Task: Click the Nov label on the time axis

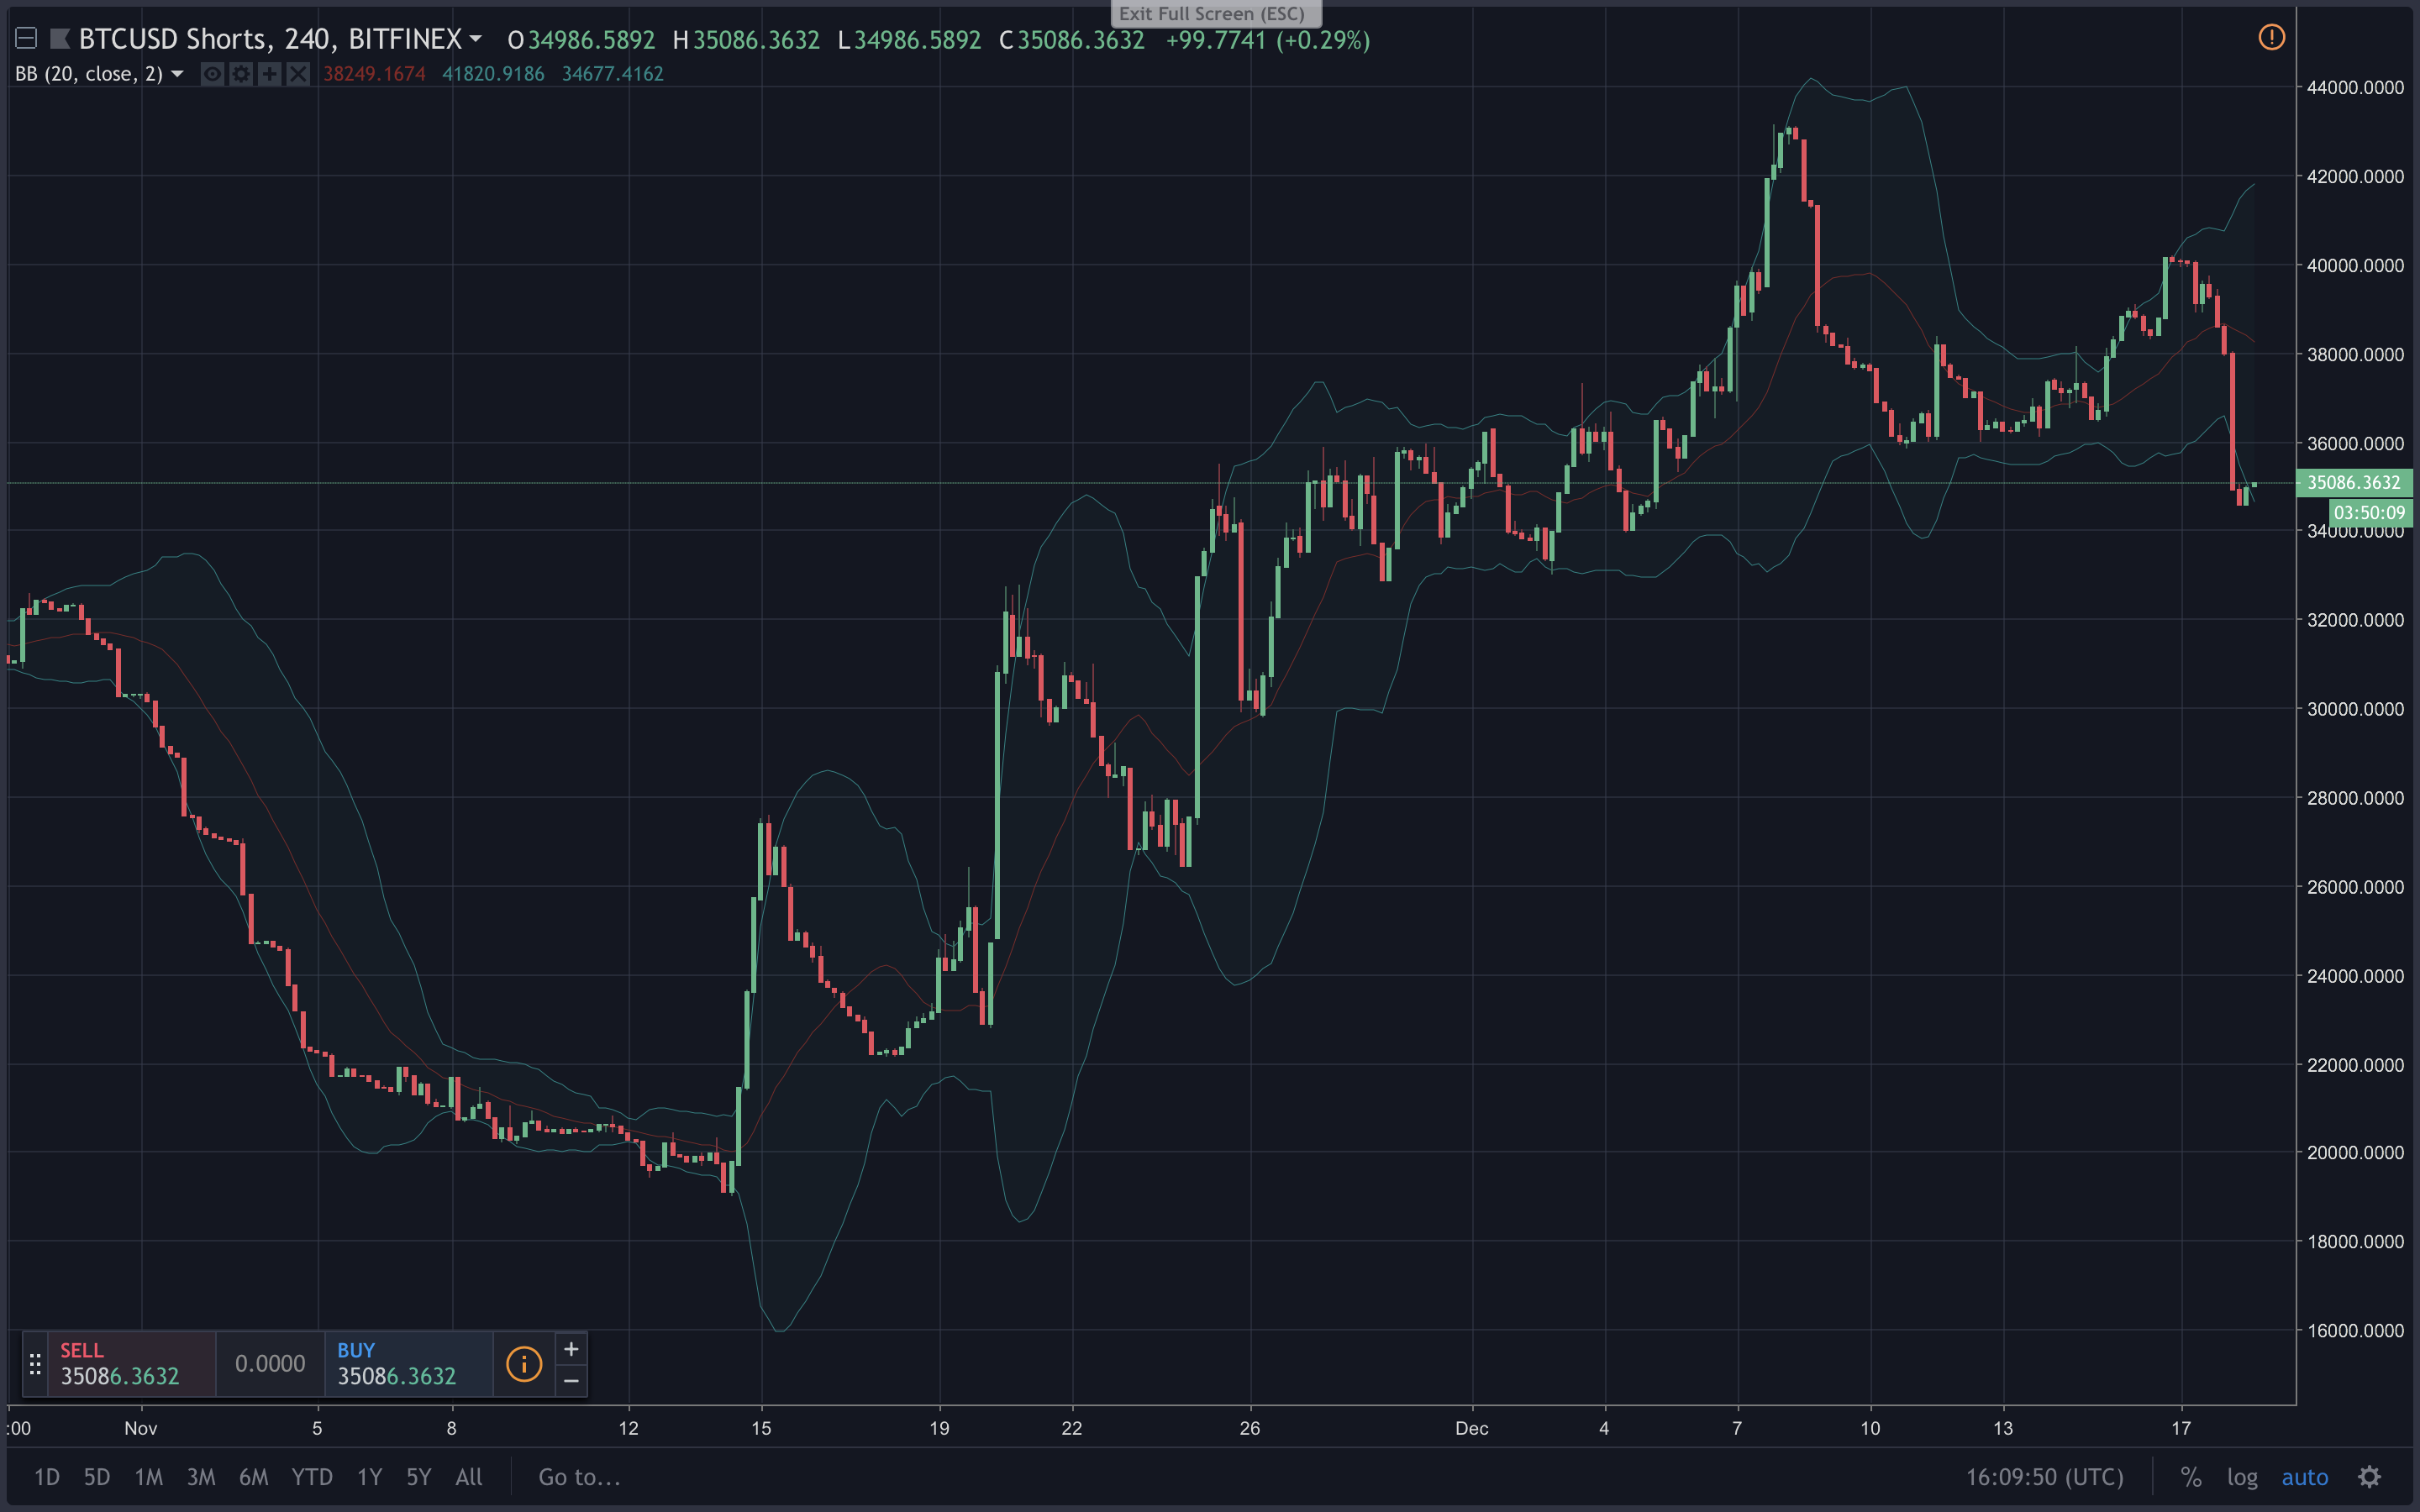Action: click(141, 1428)
